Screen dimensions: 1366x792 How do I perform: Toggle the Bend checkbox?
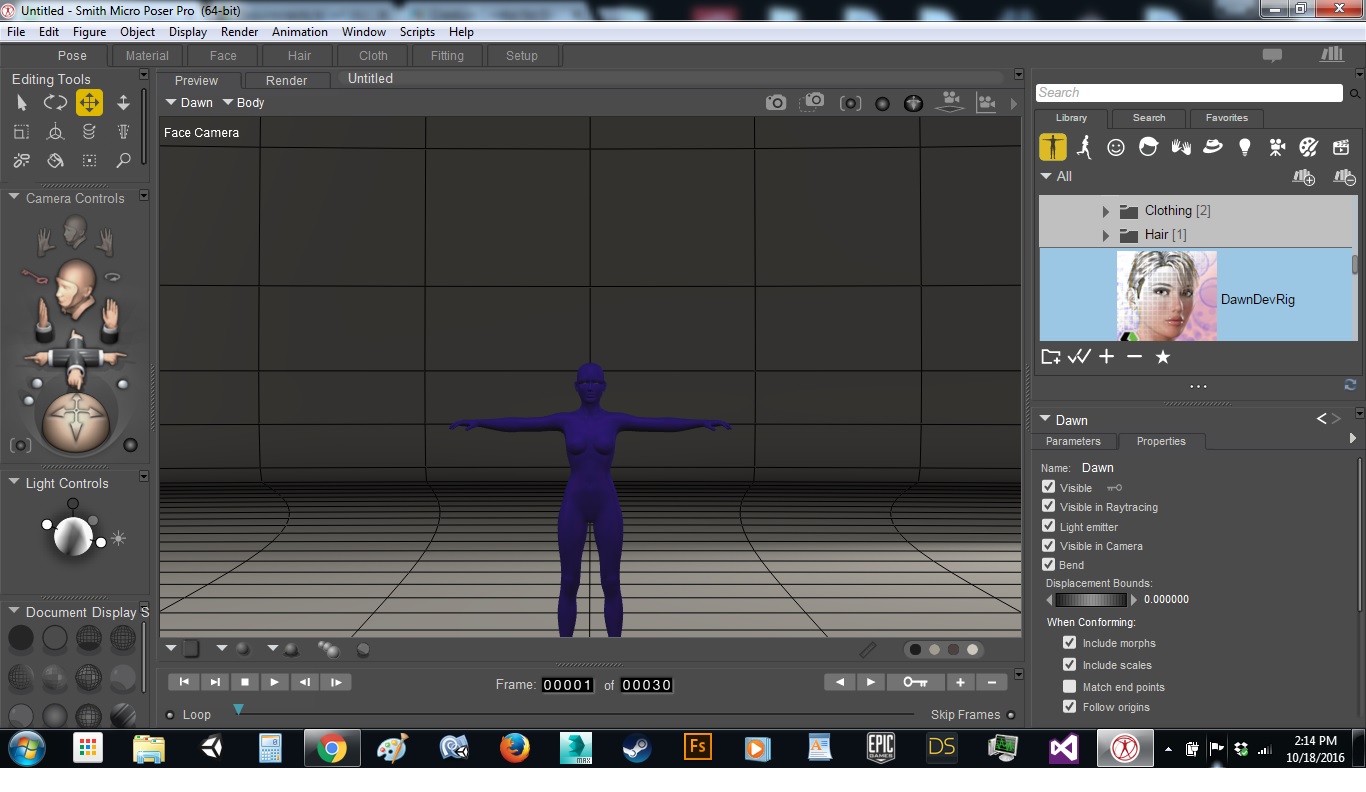[x=1048, y=564]
